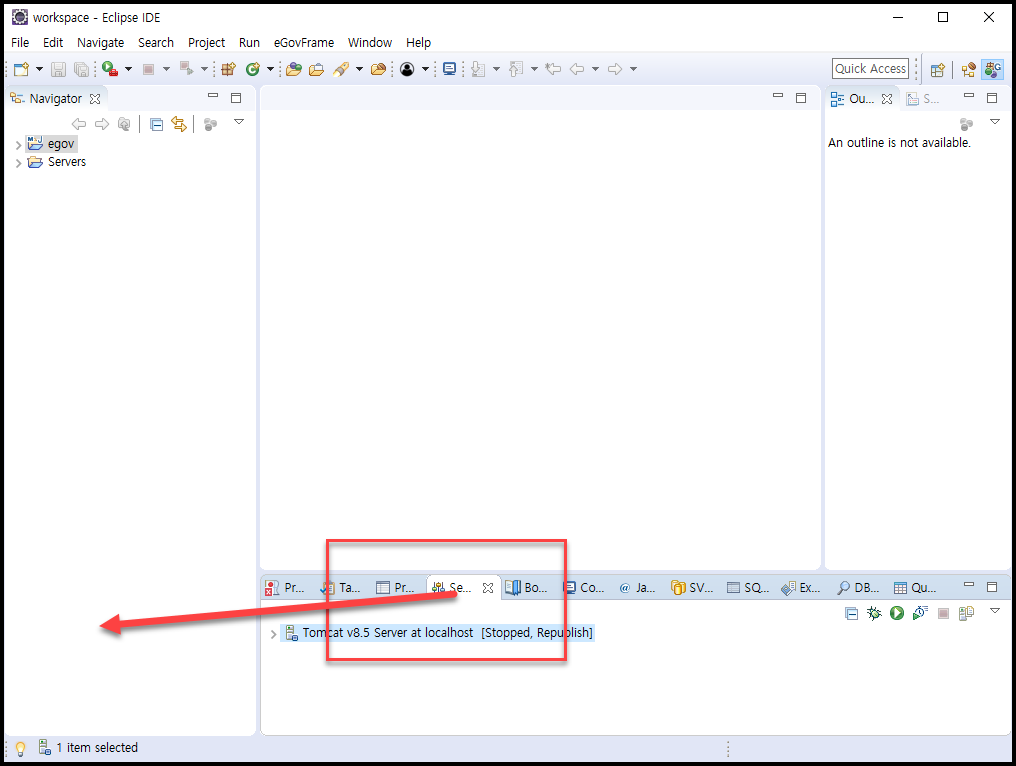Viewport: 1016px width, 766px height.
Task: Click the green New Java Class icon
Action: (253, 69)
